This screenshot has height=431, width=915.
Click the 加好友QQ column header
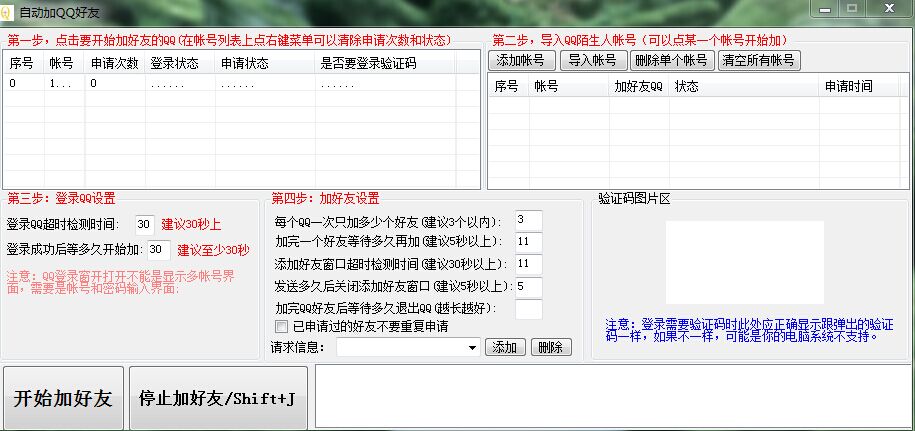point(638,87)
